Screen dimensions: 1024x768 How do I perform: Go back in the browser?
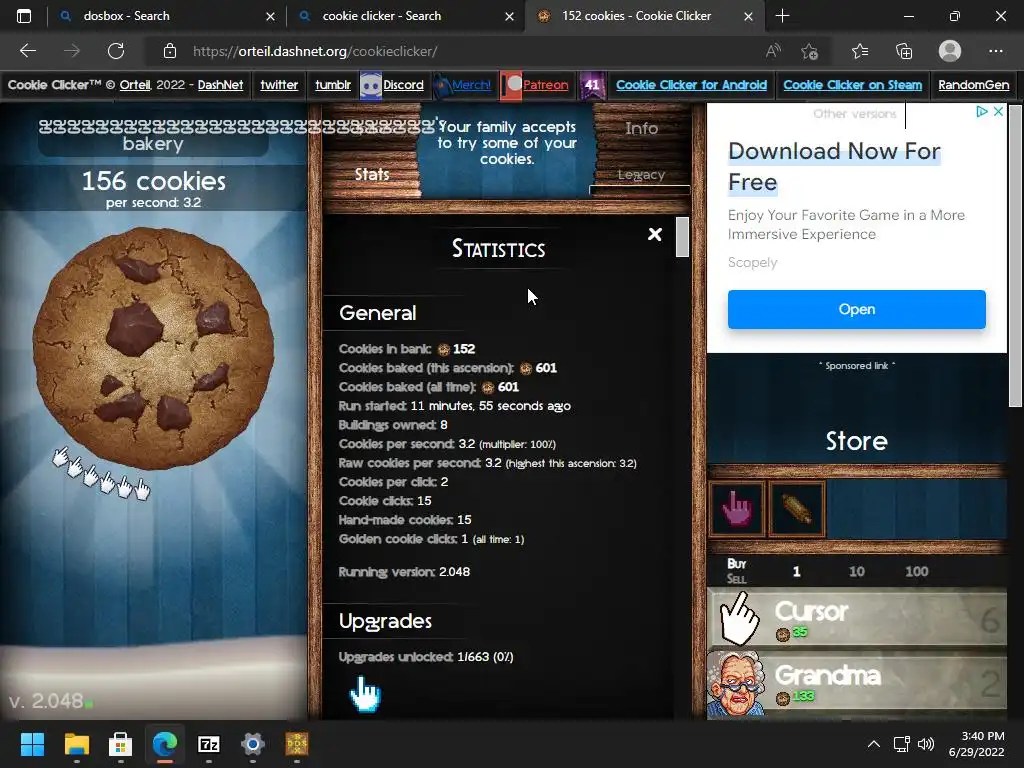(x=27, y=51)
